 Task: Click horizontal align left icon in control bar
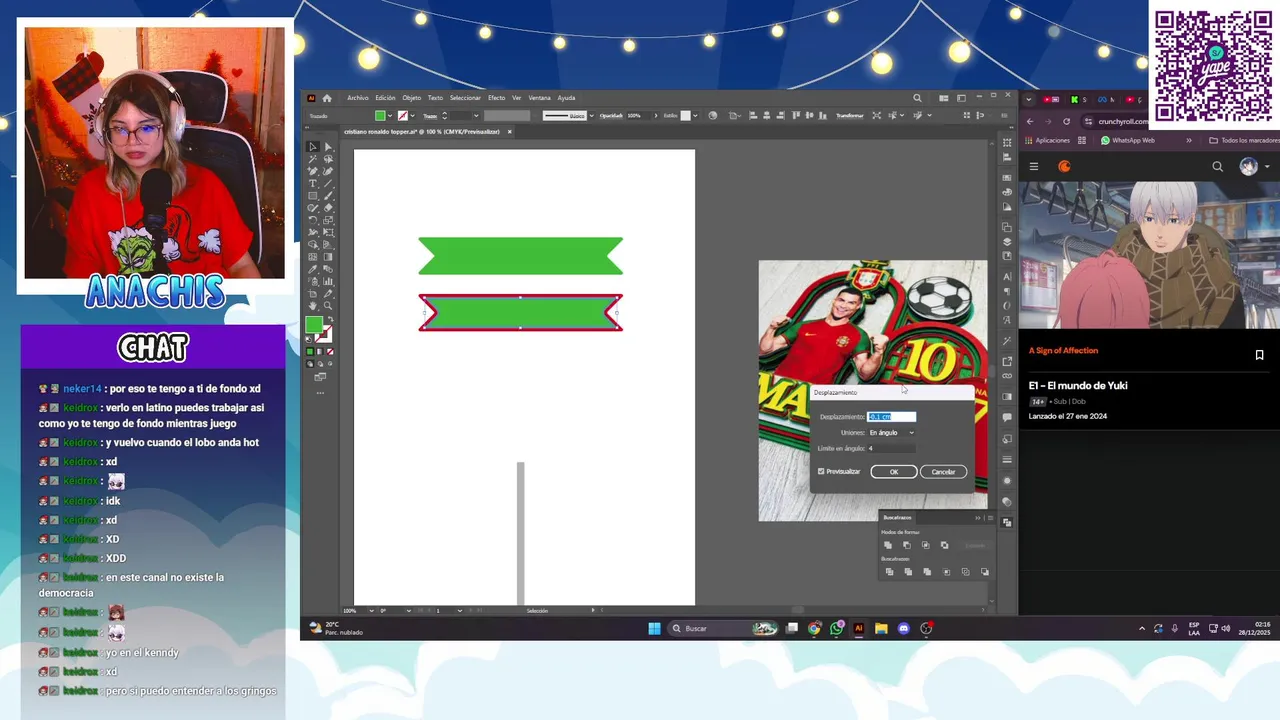(753, 115)
